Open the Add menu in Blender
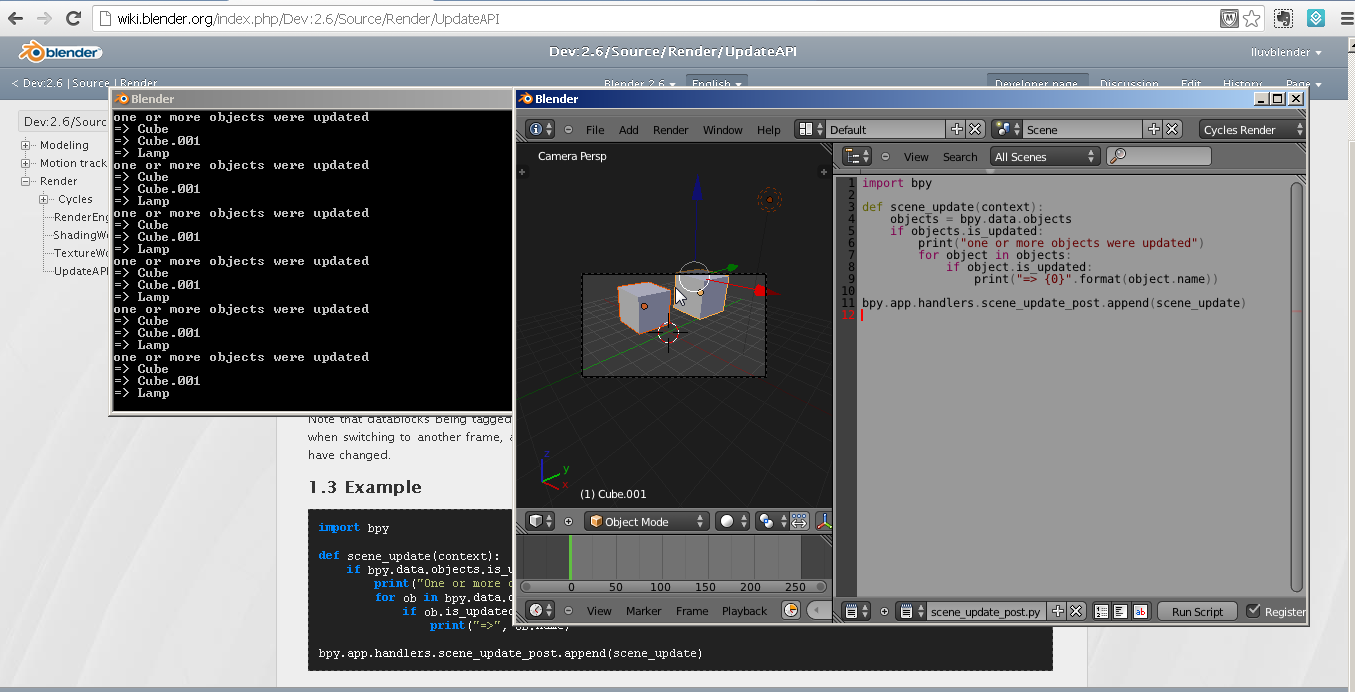The width and height of the screenshot is (1355, 692). [628, 130]
